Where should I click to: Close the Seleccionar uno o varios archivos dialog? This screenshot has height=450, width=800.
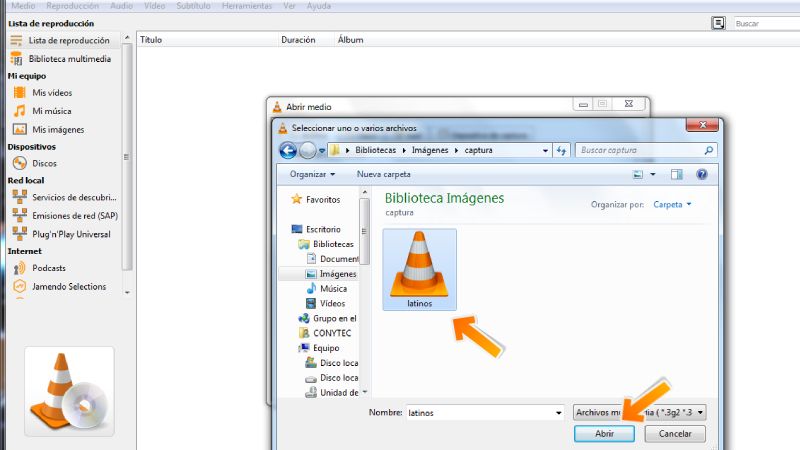pos(703,125)
